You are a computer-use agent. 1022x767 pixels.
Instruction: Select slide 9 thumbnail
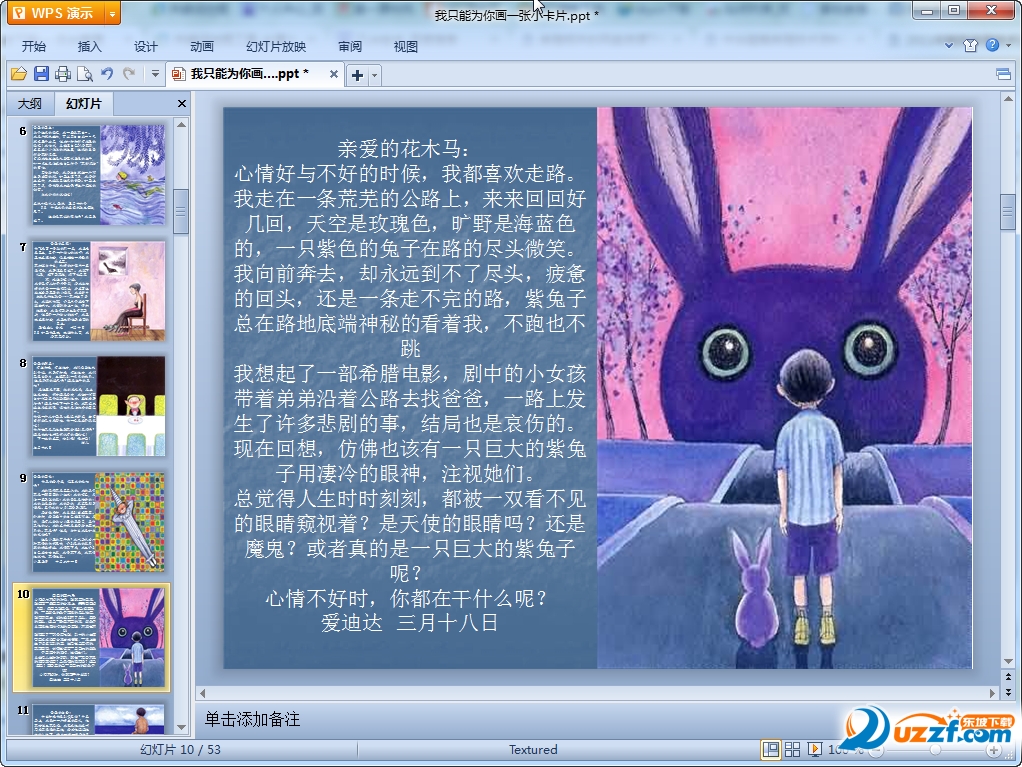tap(98, 522)
